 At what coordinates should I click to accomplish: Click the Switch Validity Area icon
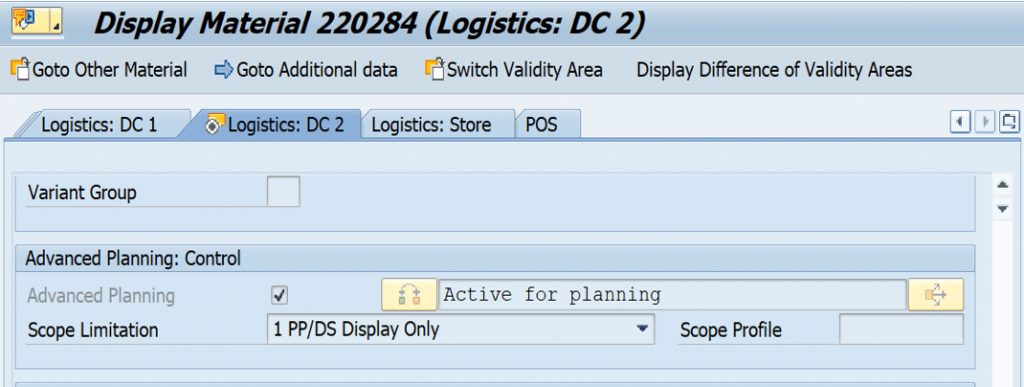coord(434,69)
